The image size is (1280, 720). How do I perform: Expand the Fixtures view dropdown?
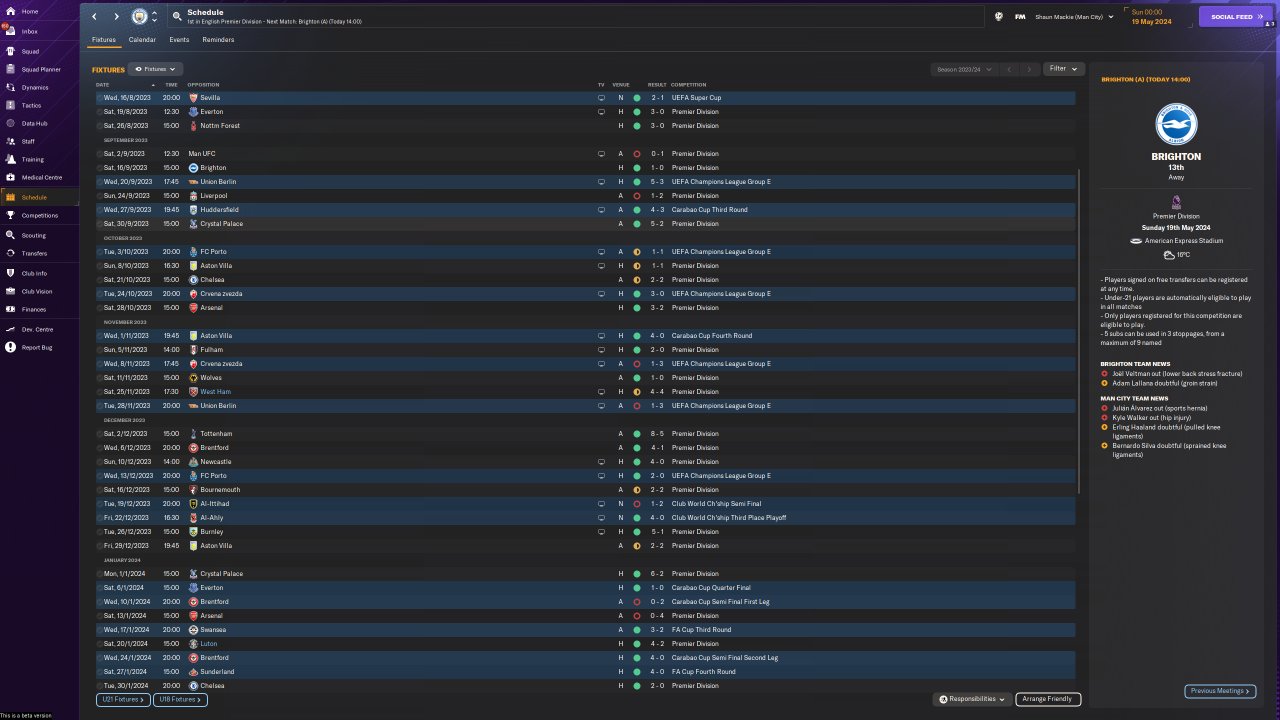coord(156,69)
